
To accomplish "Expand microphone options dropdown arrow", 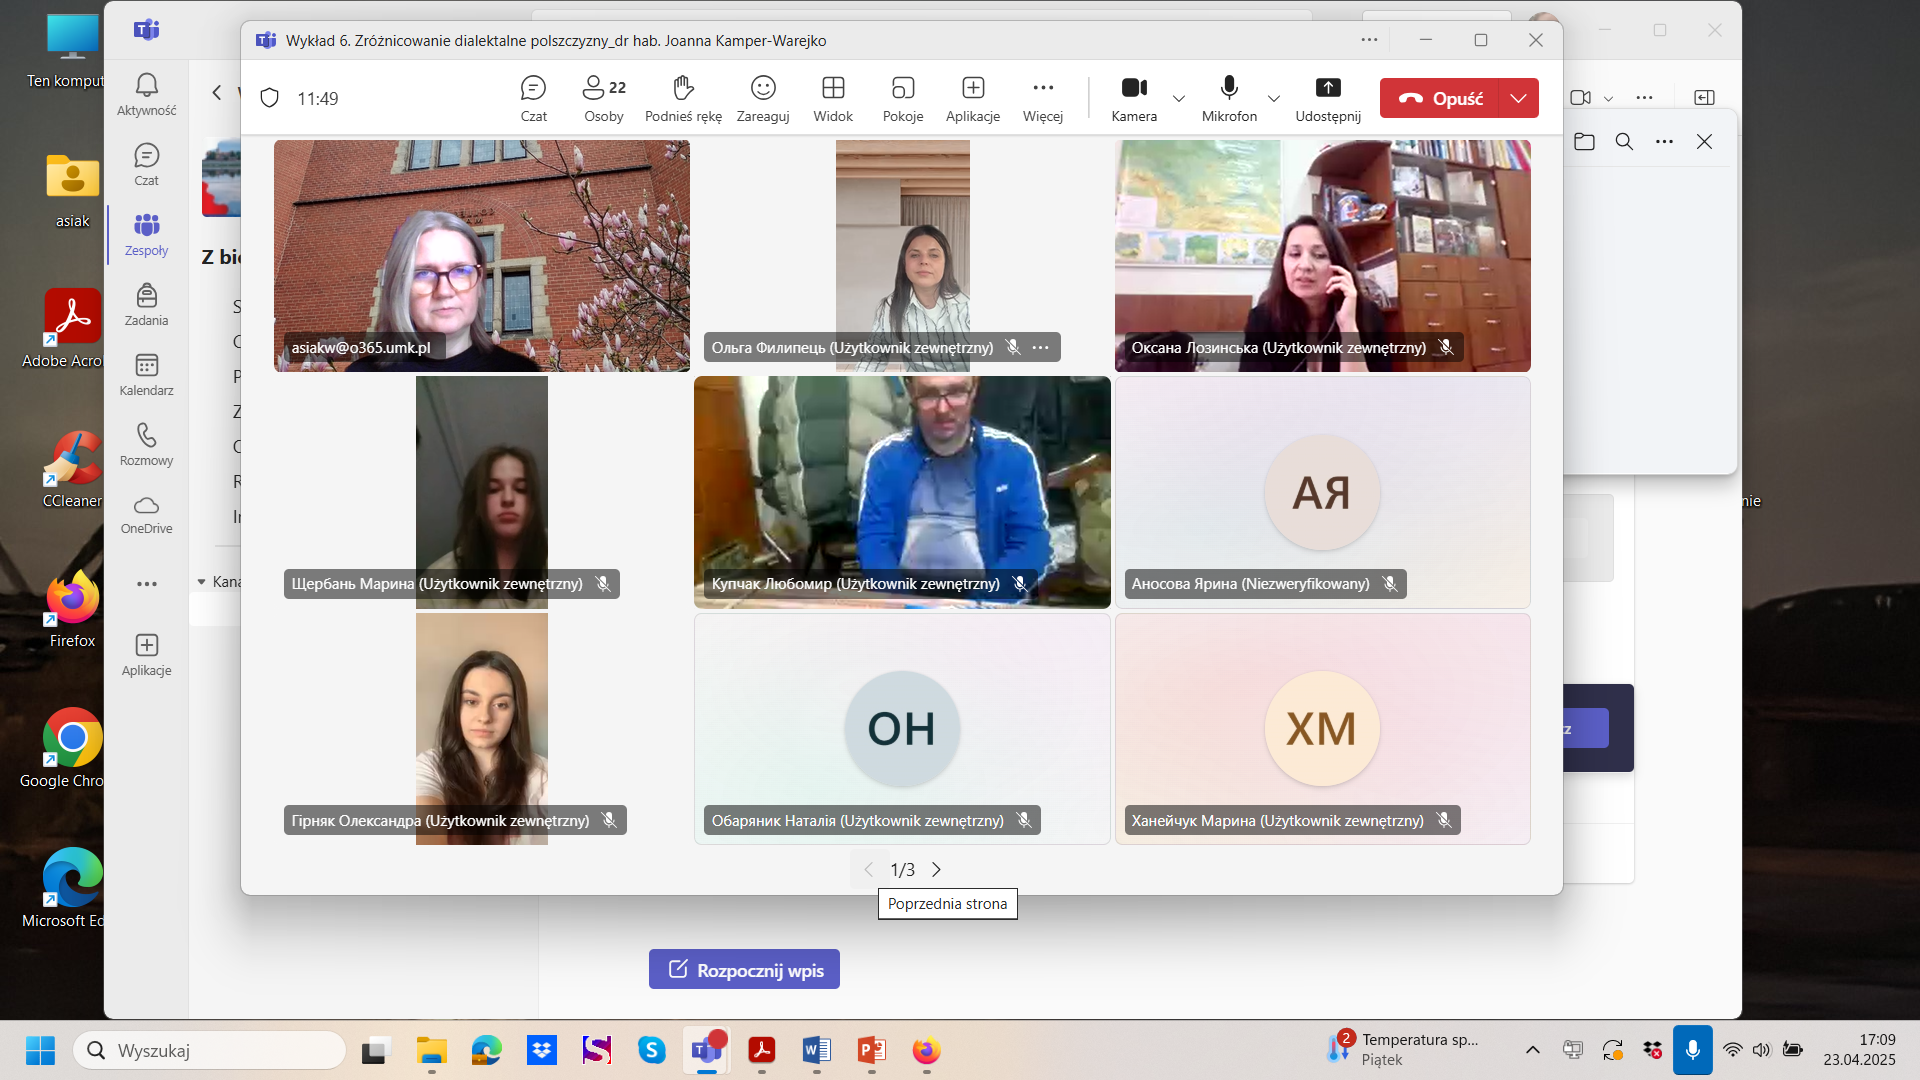I will tap(1274, 98).
